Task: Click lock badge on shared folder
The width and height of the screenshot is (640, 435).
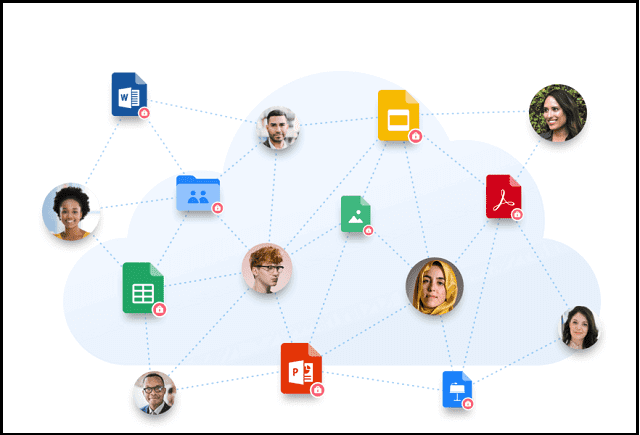Action: 218,208
